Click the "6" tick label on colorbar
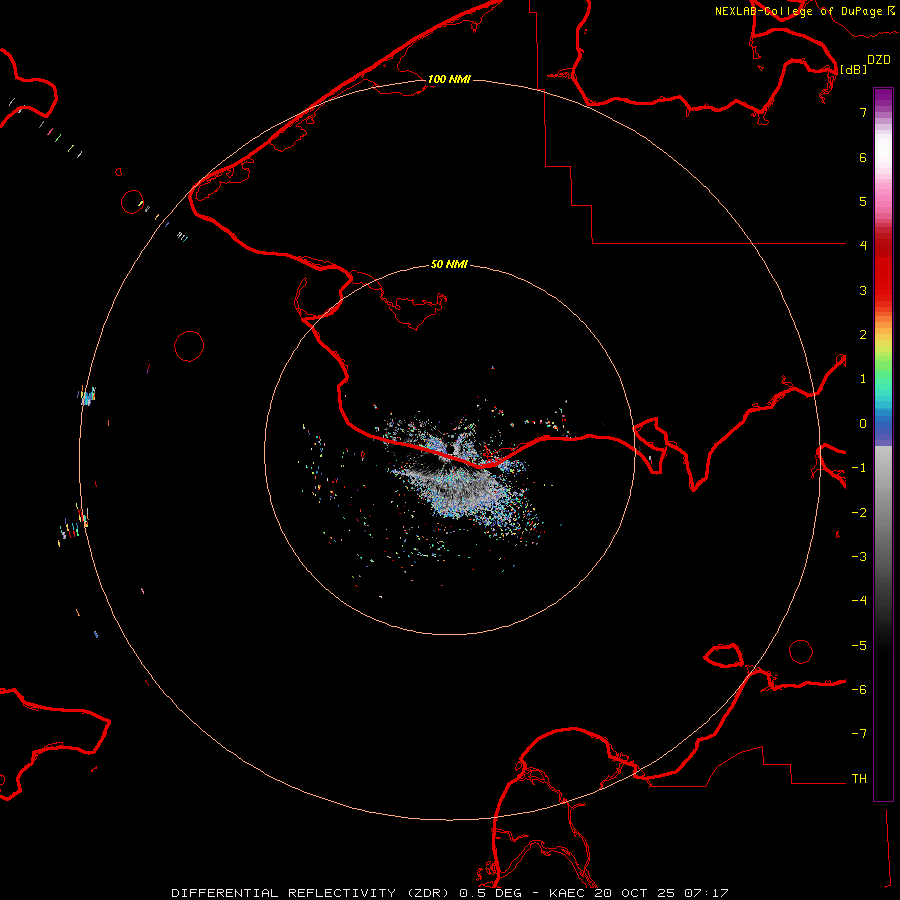The width and height of the screenshot is (900, 900). [x=863, y=157]
